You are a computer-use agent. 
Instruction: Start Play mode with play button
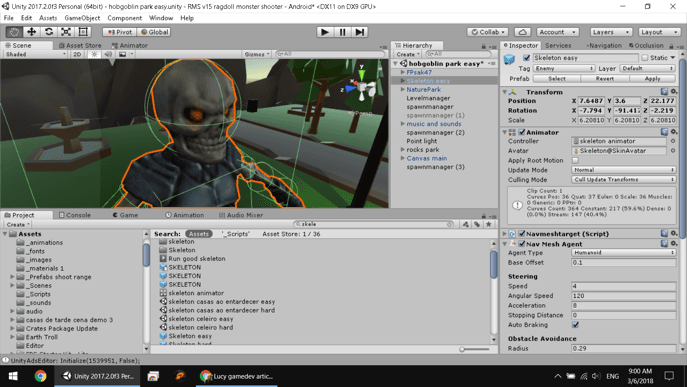[325, 32]
